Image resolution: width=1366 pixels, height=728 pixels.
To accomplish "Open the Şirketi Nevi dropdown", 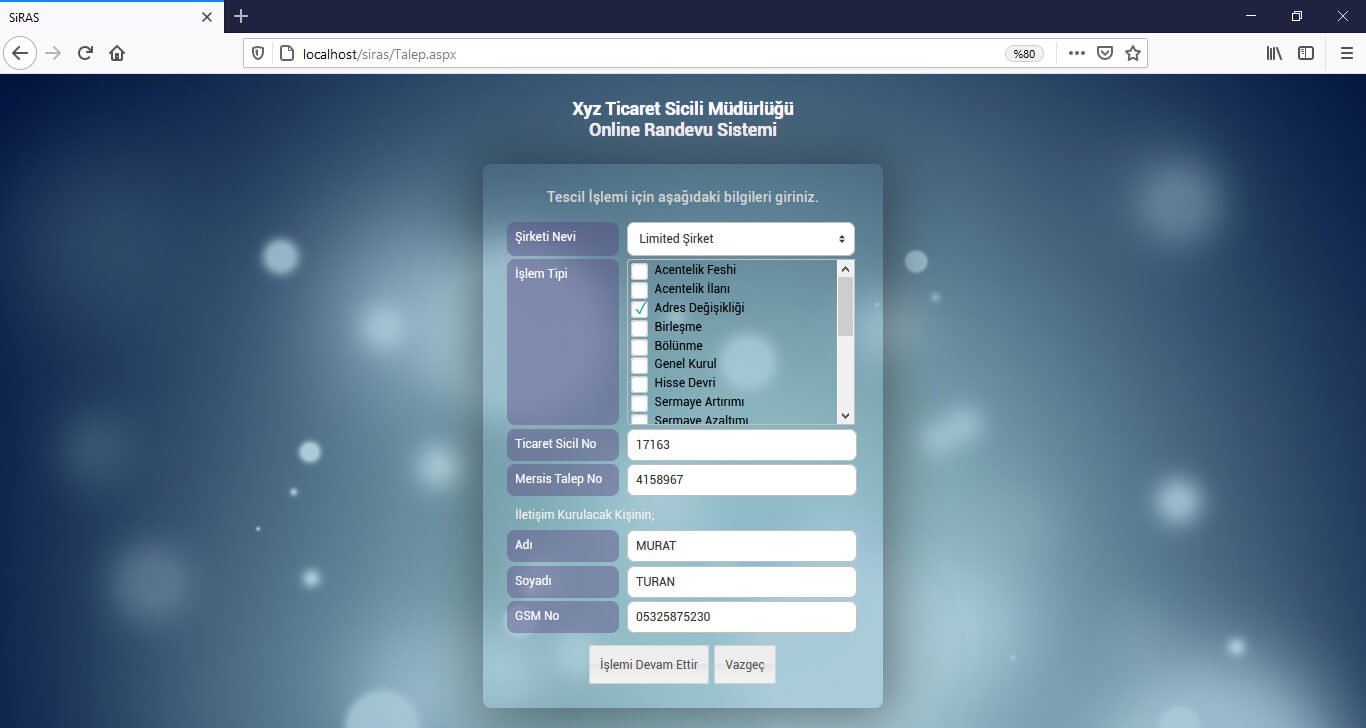I will [x=740, y=239].
